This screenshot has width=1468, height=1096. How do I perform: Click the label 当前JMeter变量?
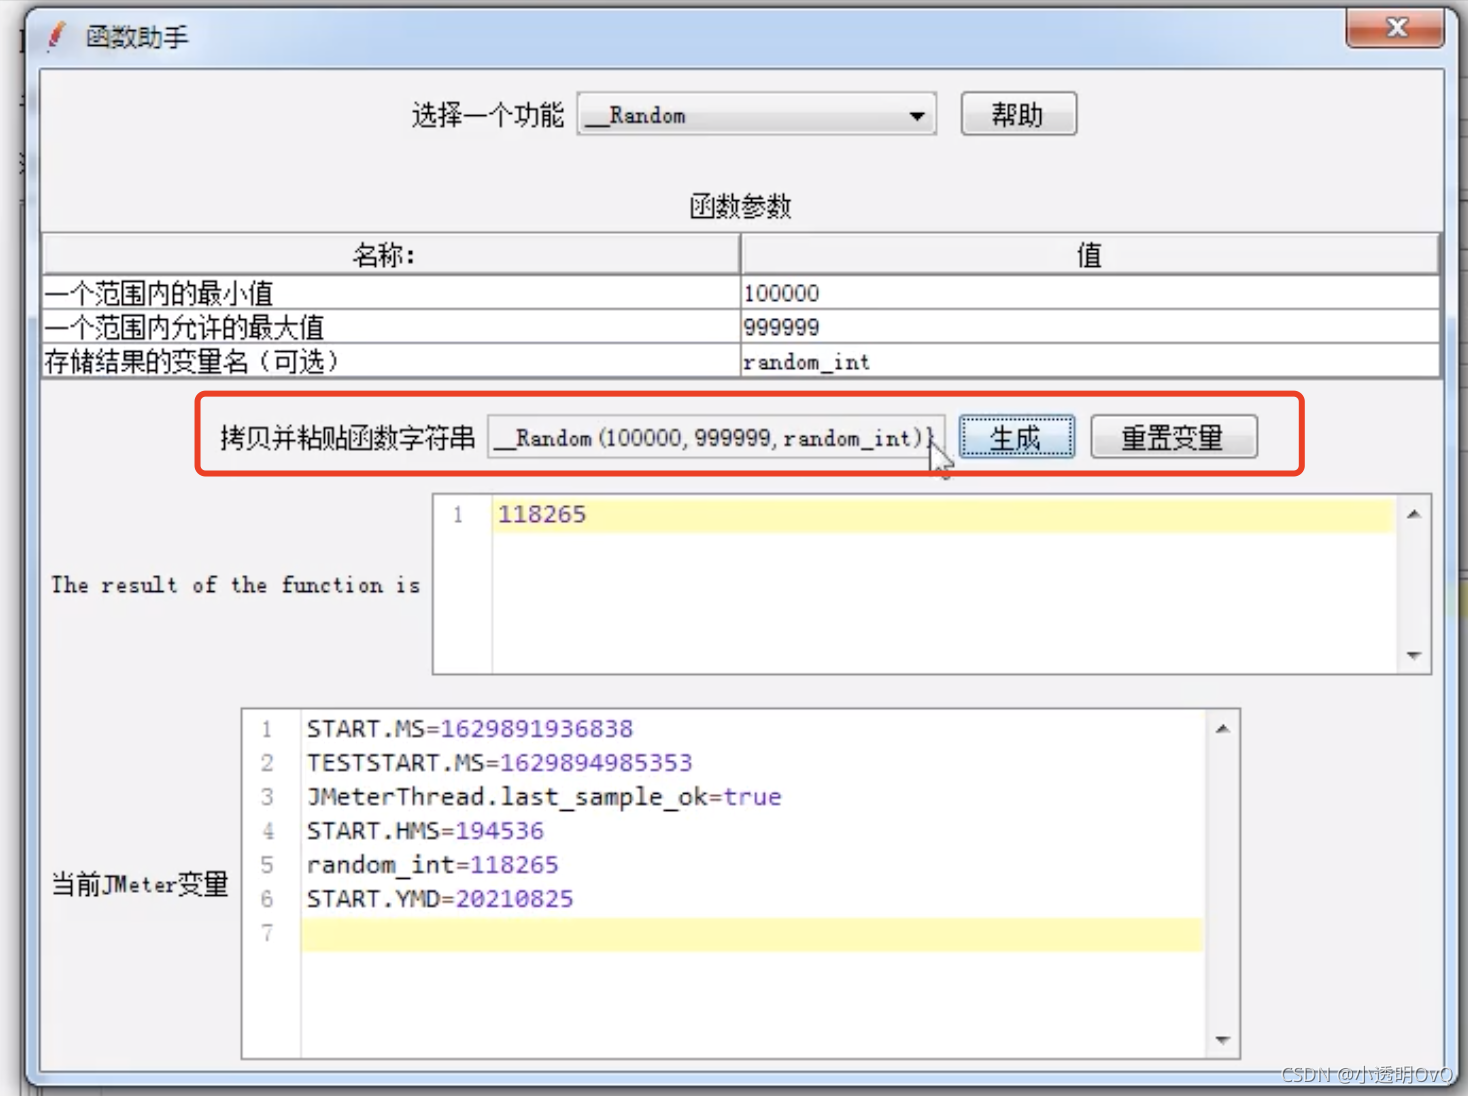(x=140, y=884)
